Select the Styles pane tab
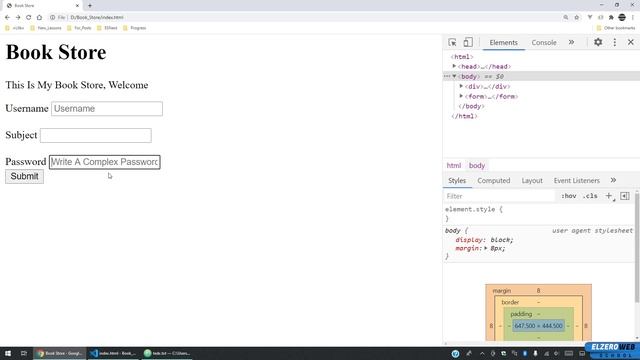640x360 pixels. point(457,180)
